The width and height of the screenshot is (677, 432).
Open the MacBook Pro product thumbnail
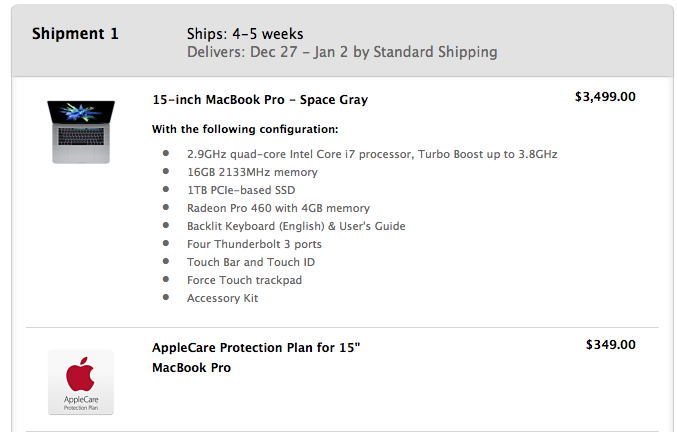pyautogui.click(x=81, y=132)
